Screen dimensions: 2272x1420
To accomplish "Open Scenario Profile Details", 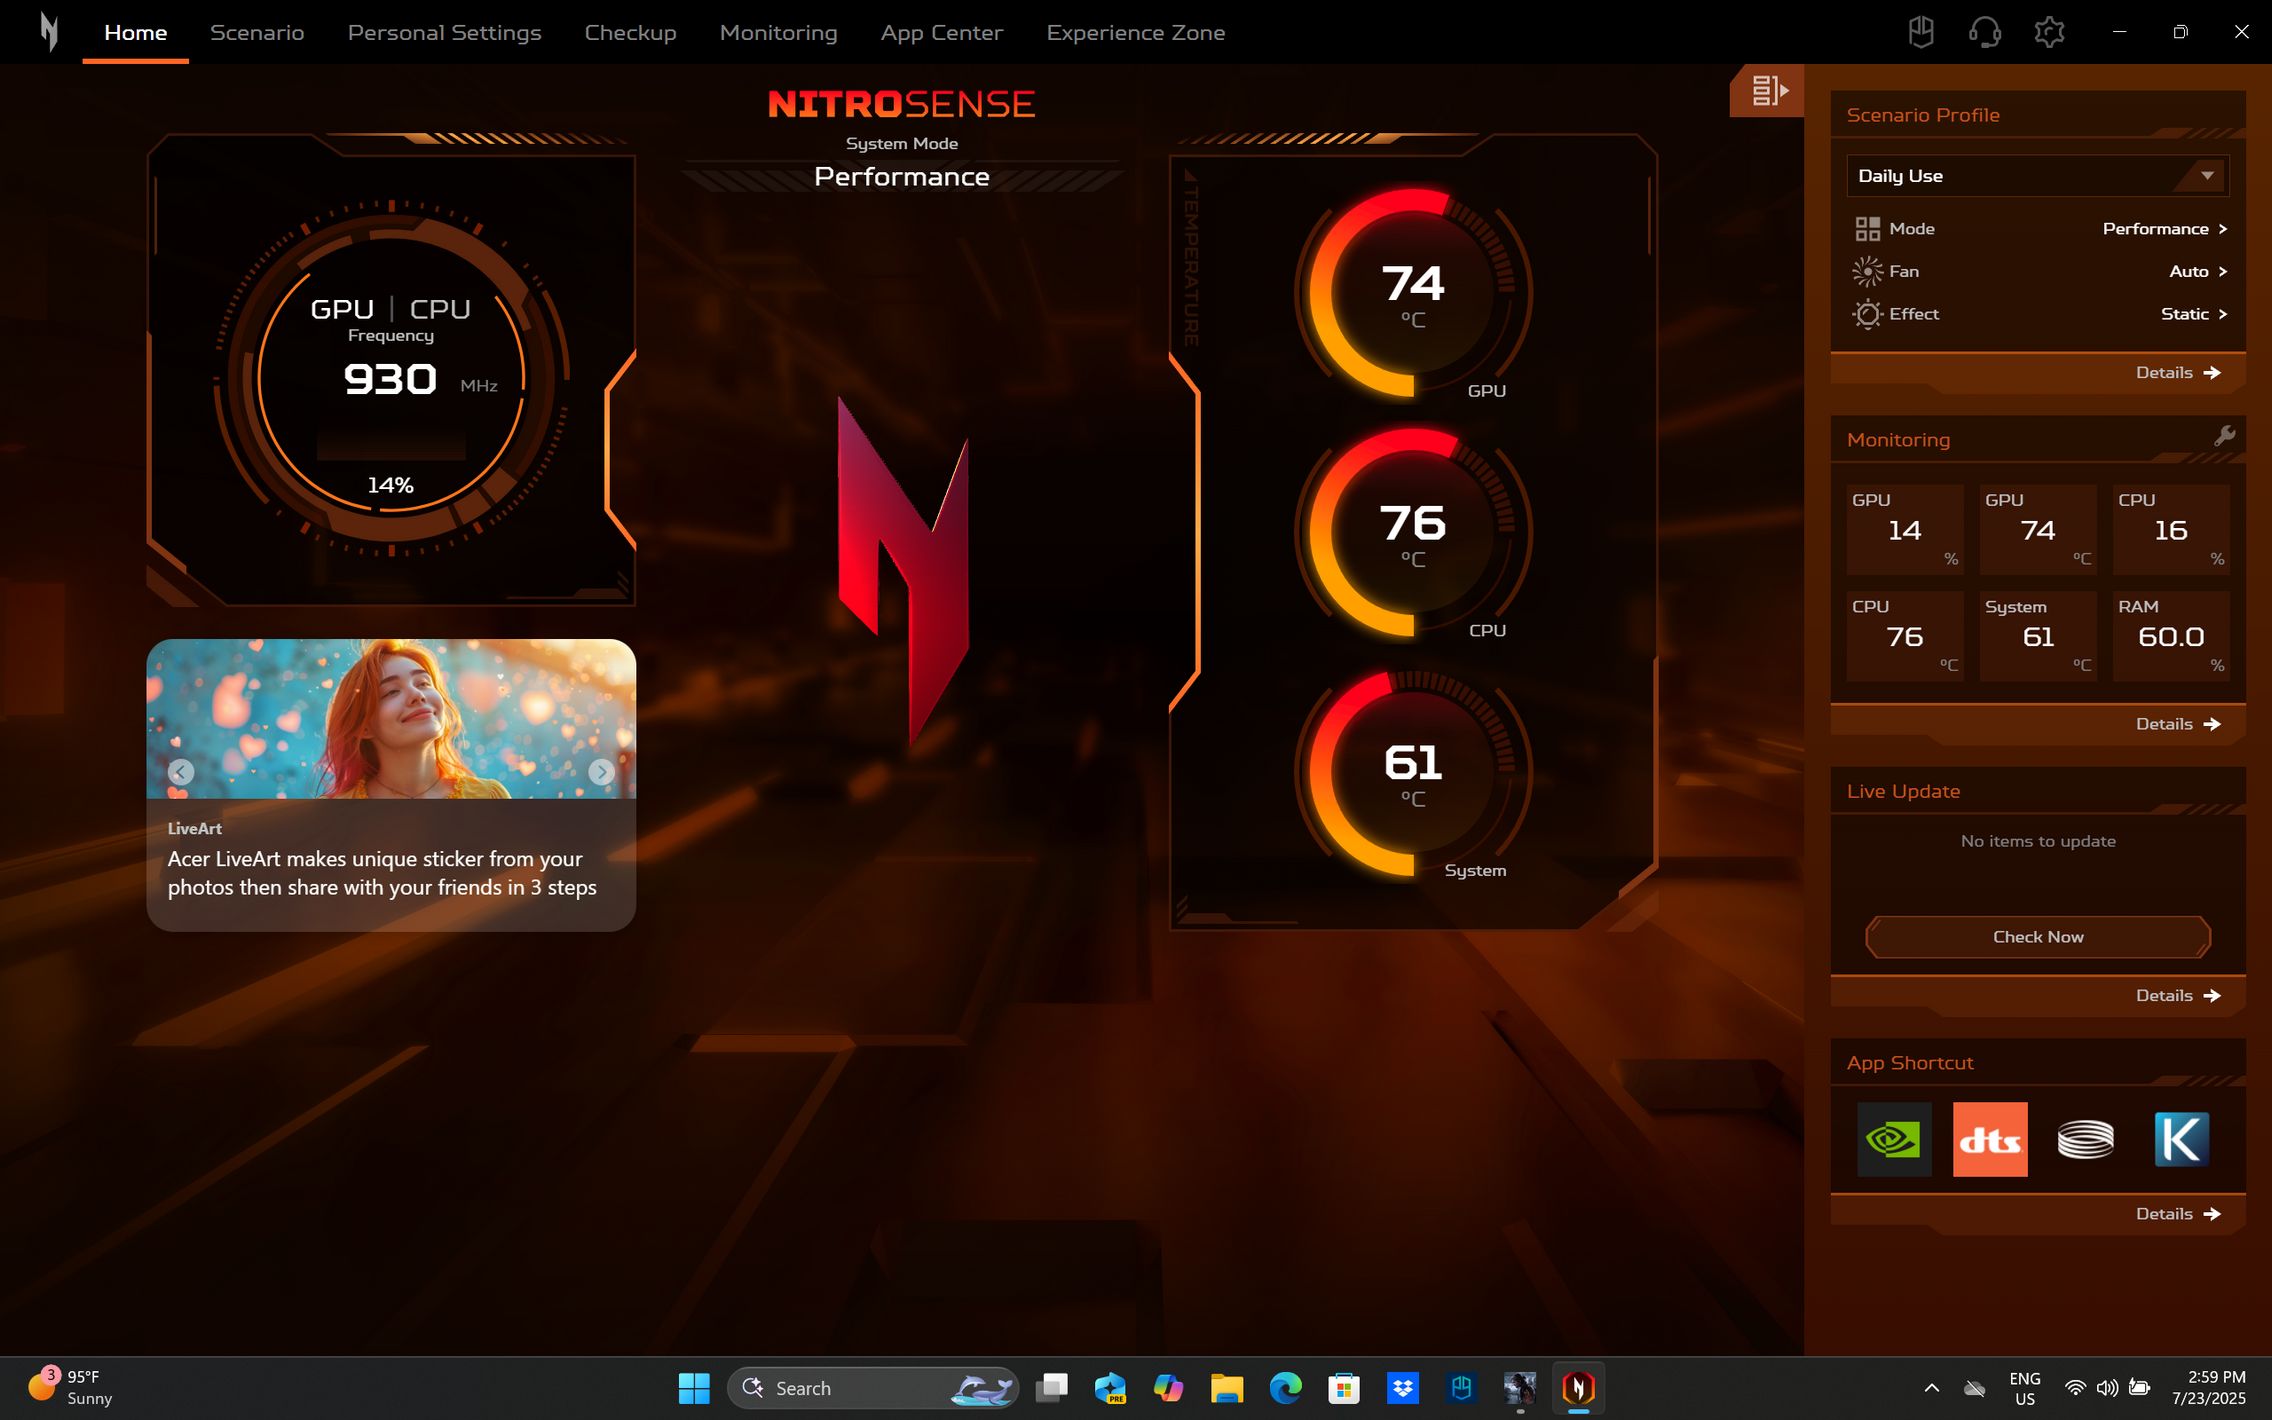I will coord(2178,372).
